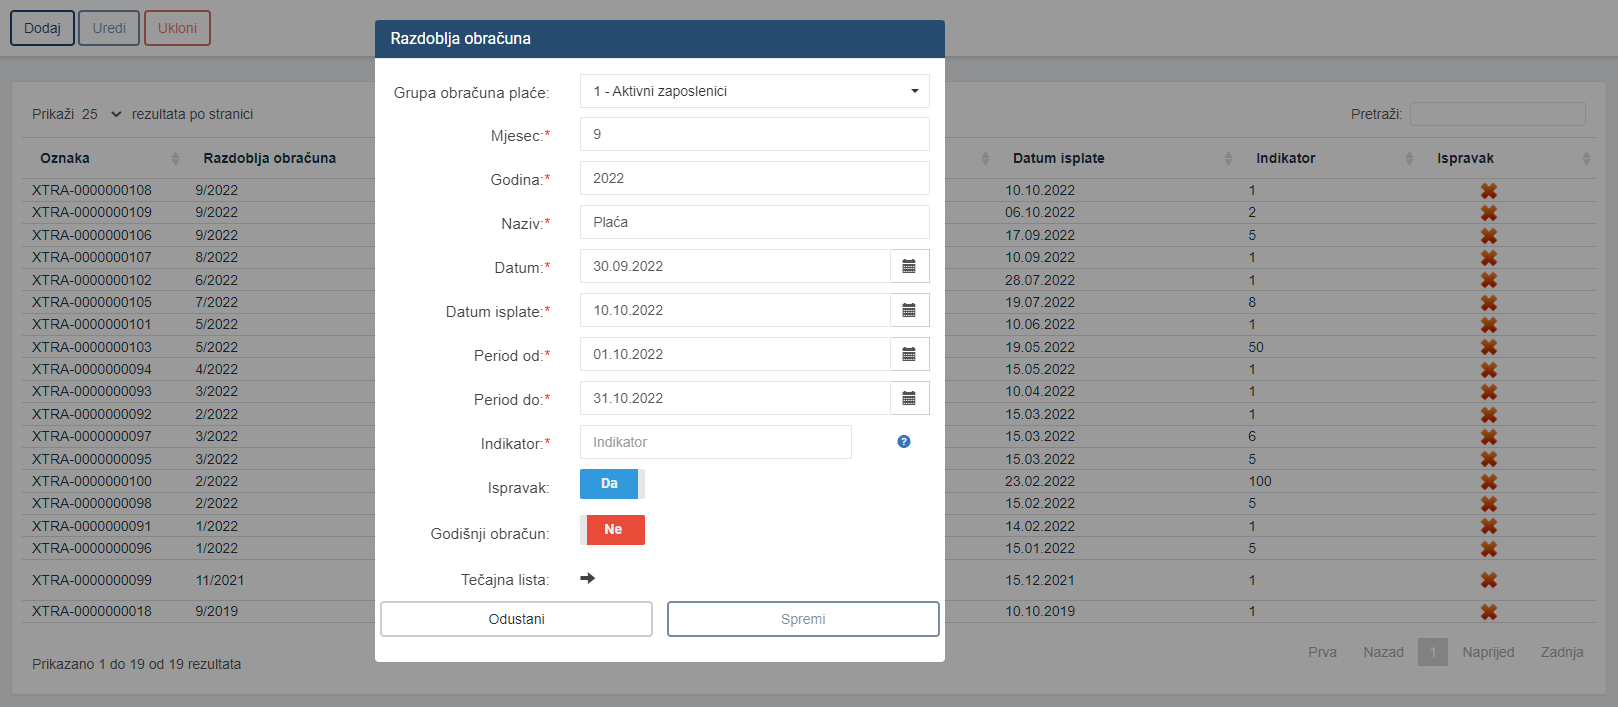Viewport: 1618px width, 707px height.
Task: Click indicator value 100 in table
Action: tap(1260, 481)
